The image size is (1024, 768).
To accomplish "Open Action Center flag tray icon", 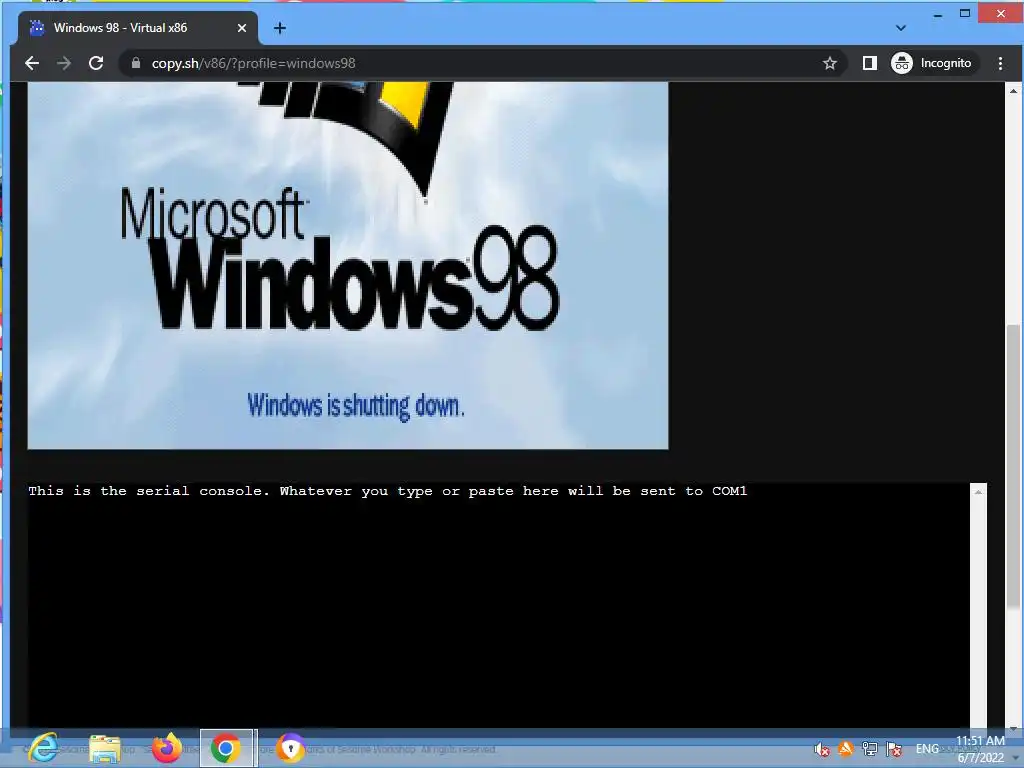I will 894,749.
